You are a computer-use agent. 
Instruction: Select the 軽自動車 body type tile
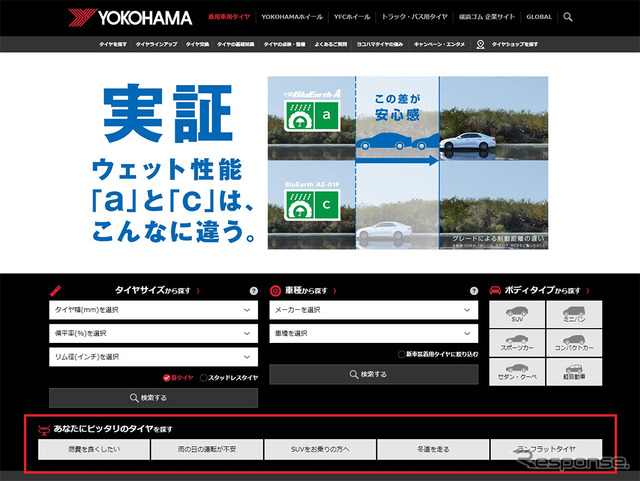point(574,372)
